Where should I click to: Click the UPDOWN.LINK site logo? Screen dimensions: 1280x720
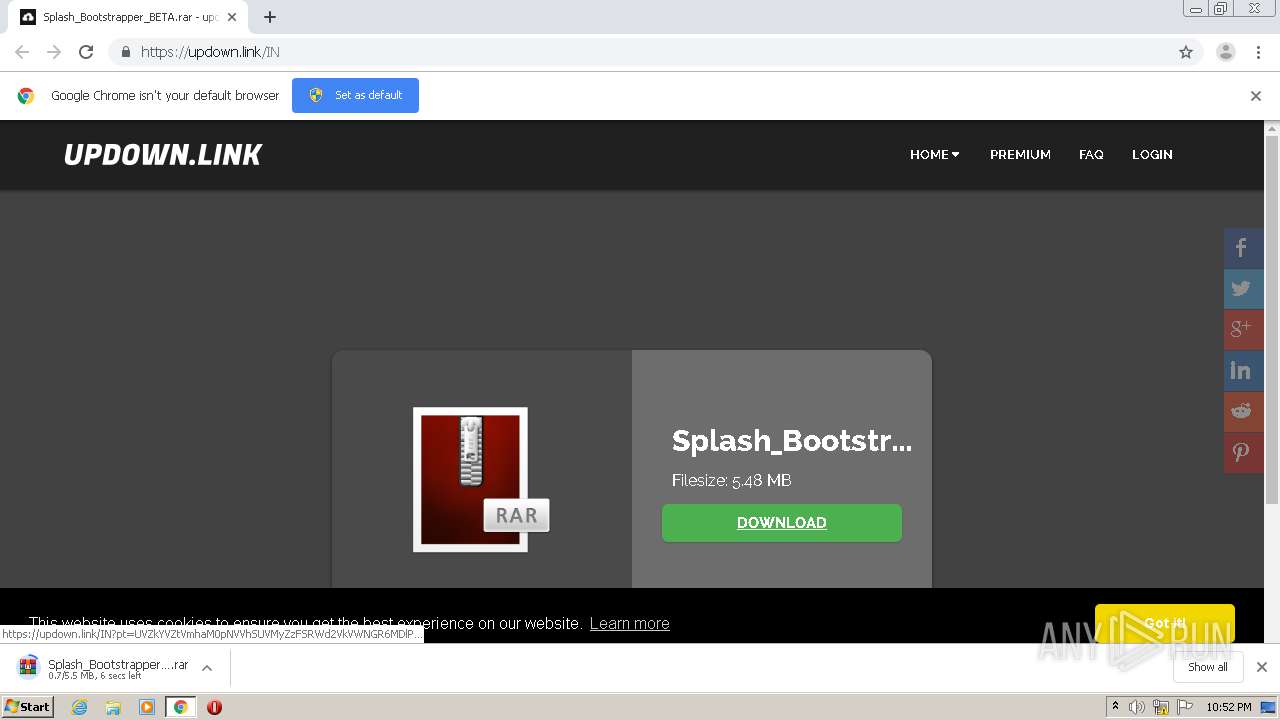pos(163,155)
